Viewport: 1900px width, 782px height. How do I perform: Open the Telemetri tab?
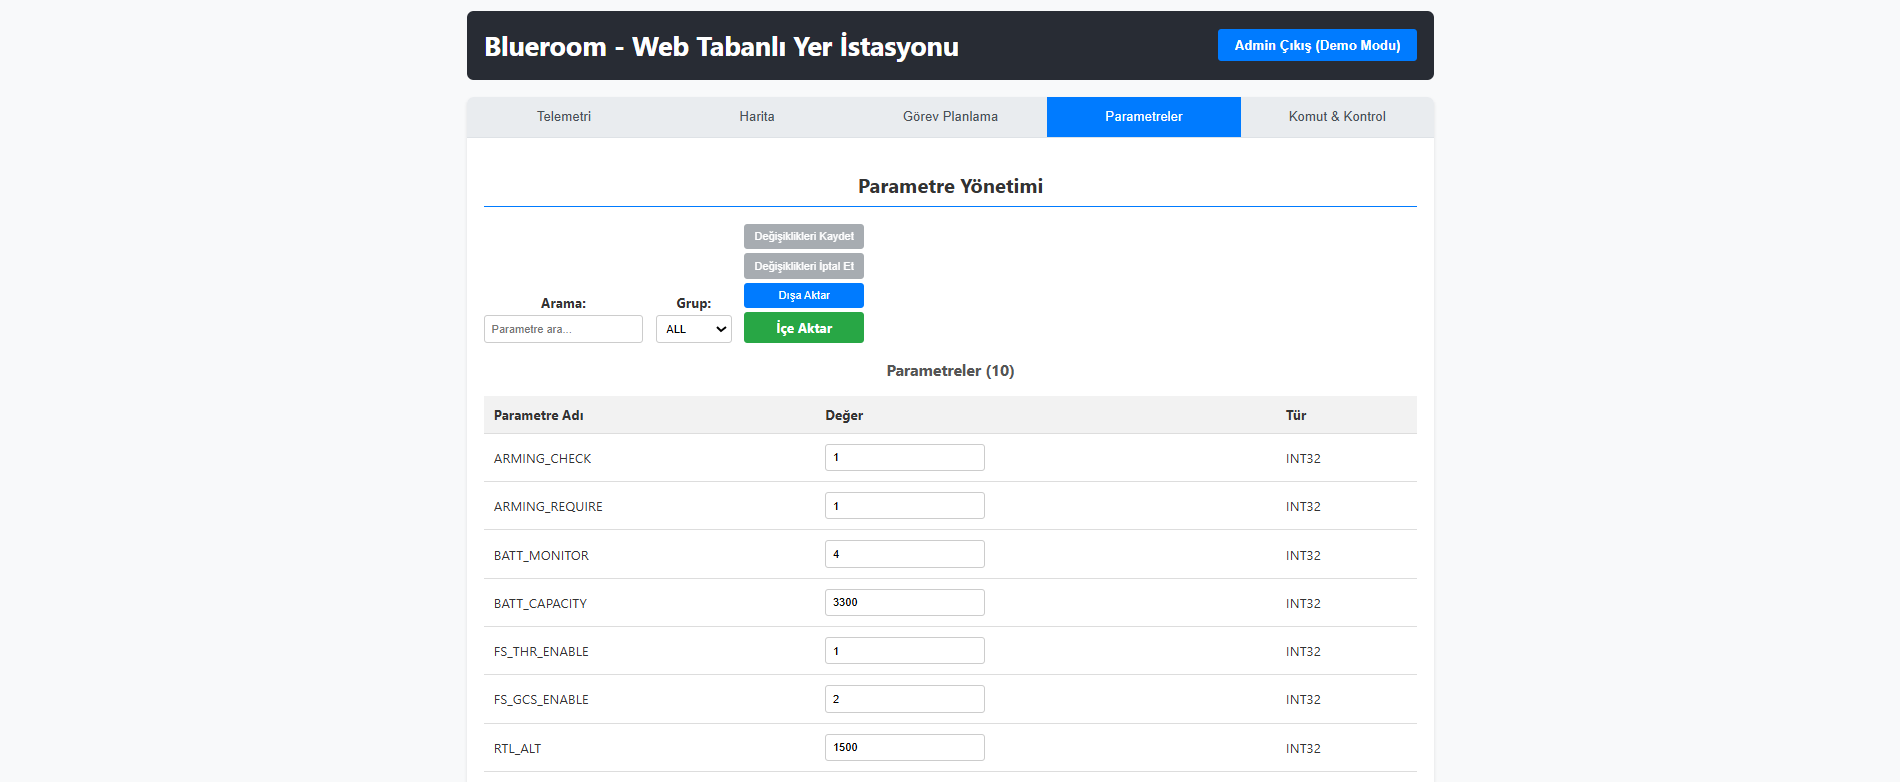[563, 117]
